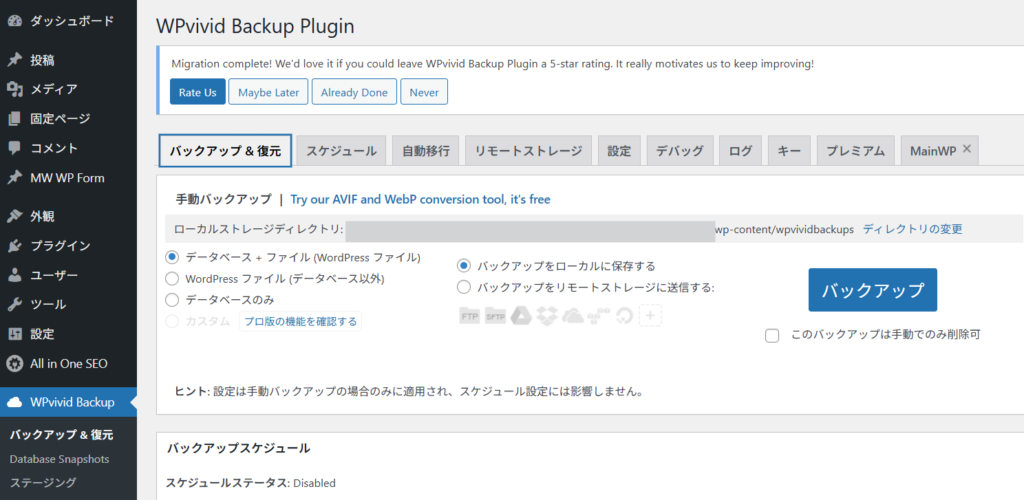Click the DigitalOcean Spaces storage icon

click(625, 316)
